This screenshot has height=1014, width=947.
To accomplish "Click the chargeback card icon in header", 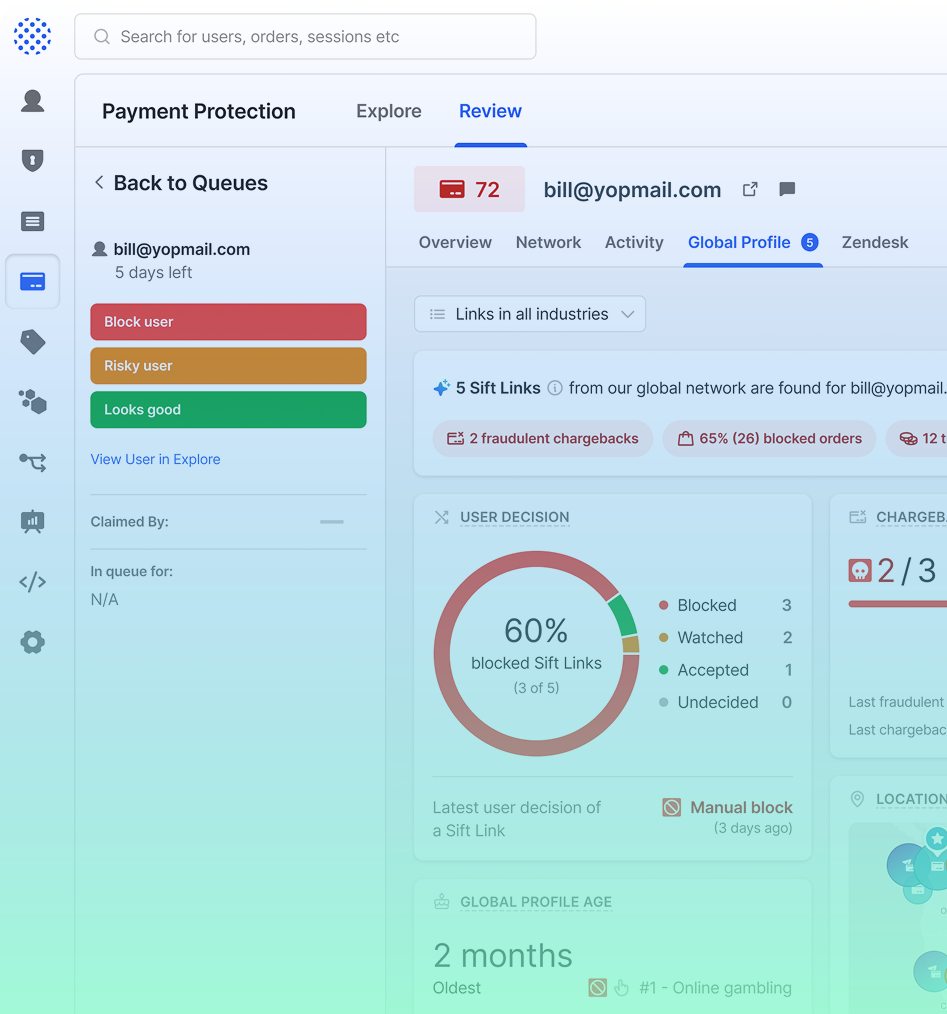I will click(857, 517).
